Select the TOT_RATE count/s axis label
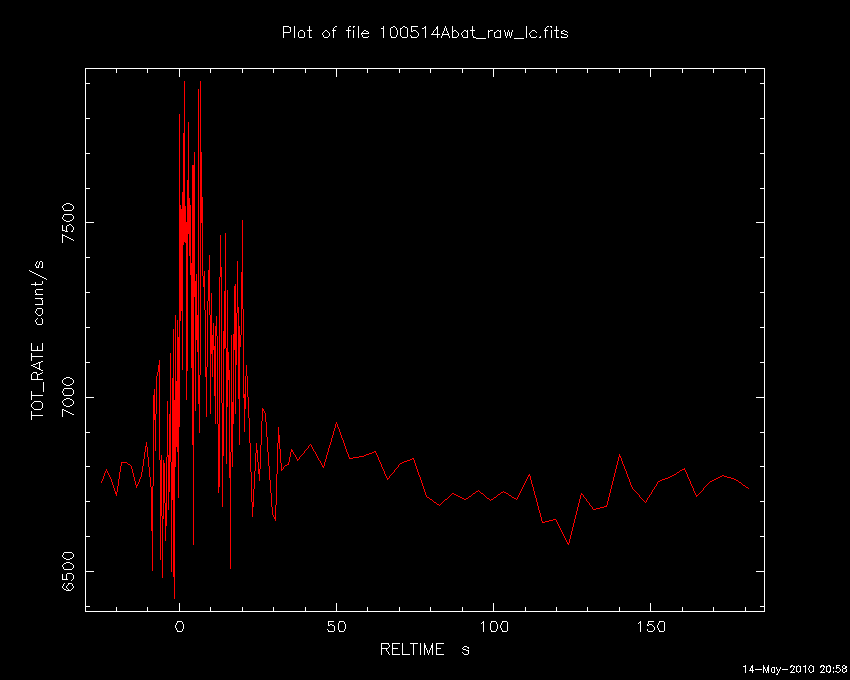 [37, 340]
